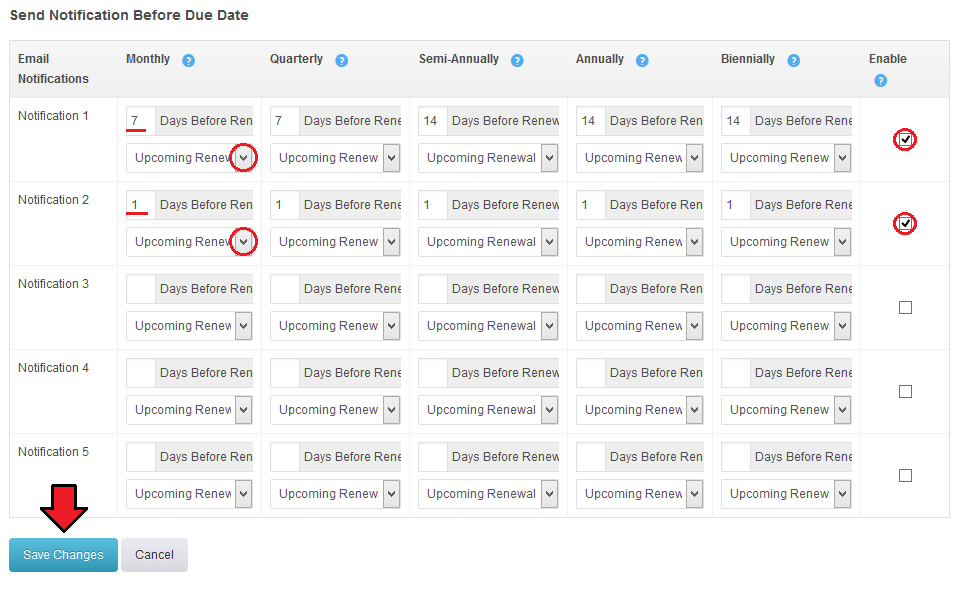Open the Quarterly column help icon
958x596 pixels.
coord(342,61)
